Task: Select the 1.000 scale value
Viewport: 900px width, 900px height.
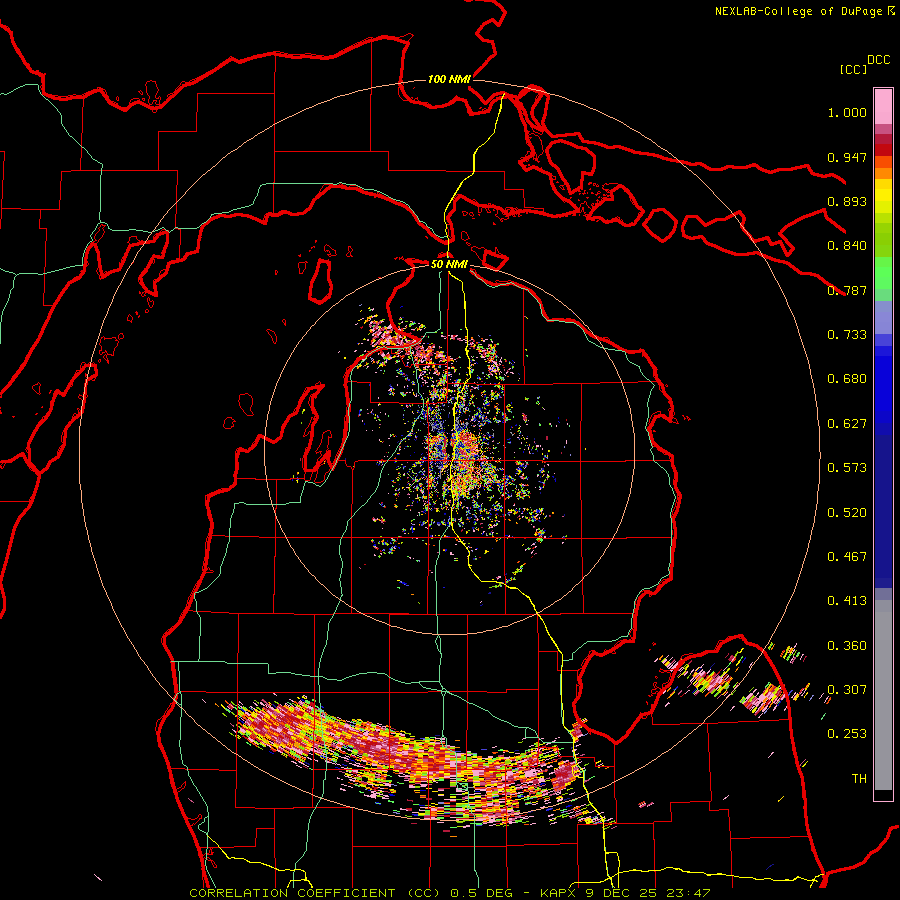Action: (x=847, y=112)
